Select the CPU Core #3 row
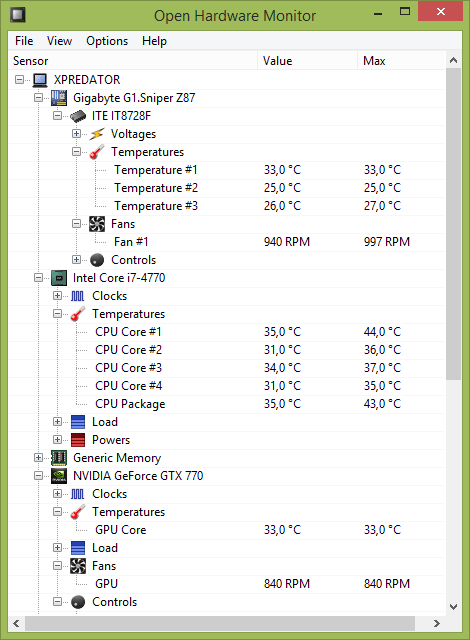The height and width of the screenshot is (640, 470). [x=227, y=368]
